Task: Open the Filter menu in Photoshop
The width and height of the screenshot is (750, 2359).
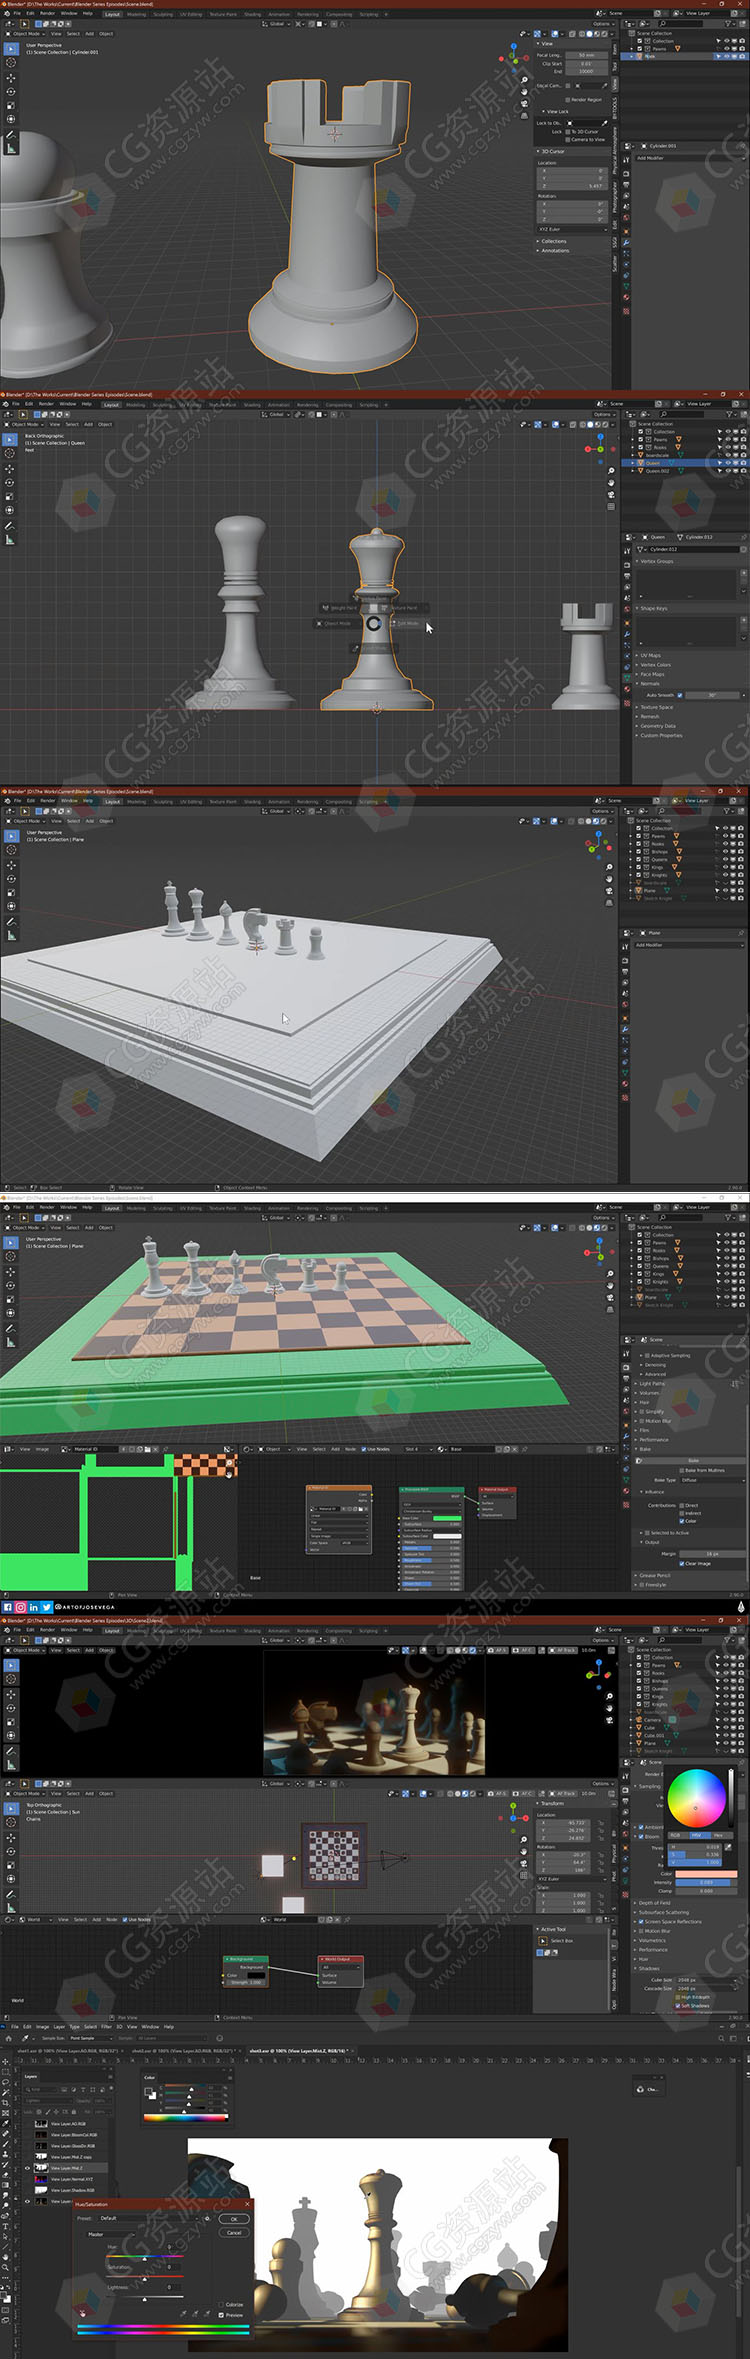Action: 106,2027
